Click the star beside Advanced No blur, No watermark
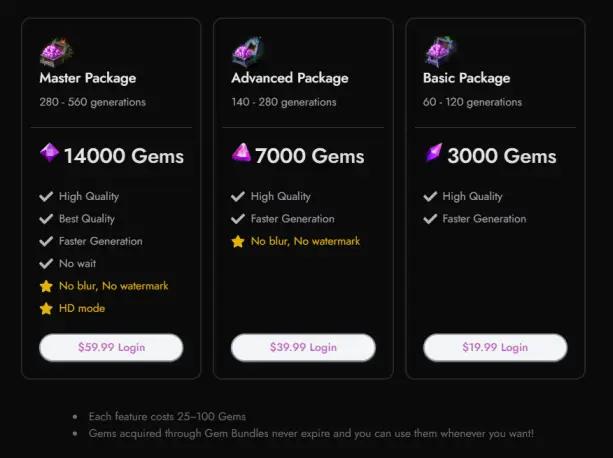This screenshot has width=613, height=458. tap(238, 242)
